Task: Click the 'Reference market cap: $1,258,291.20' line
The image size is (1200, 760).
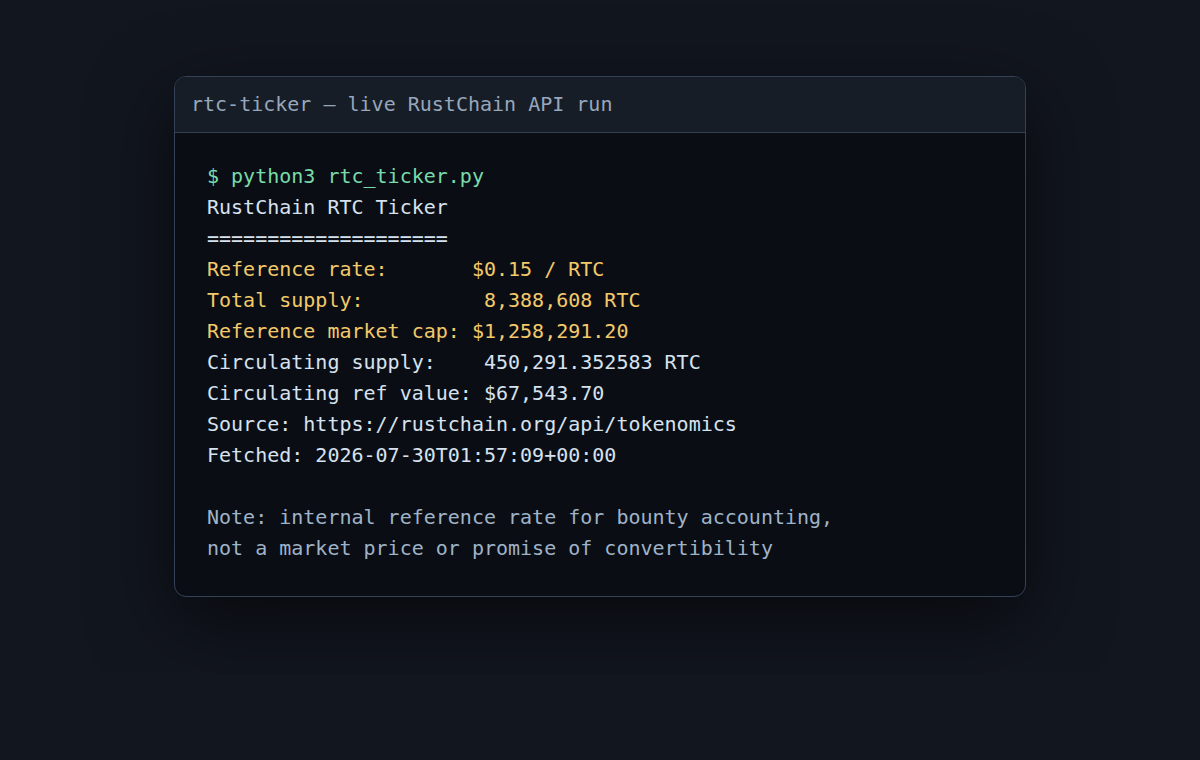Action: (x=417, y=332)
